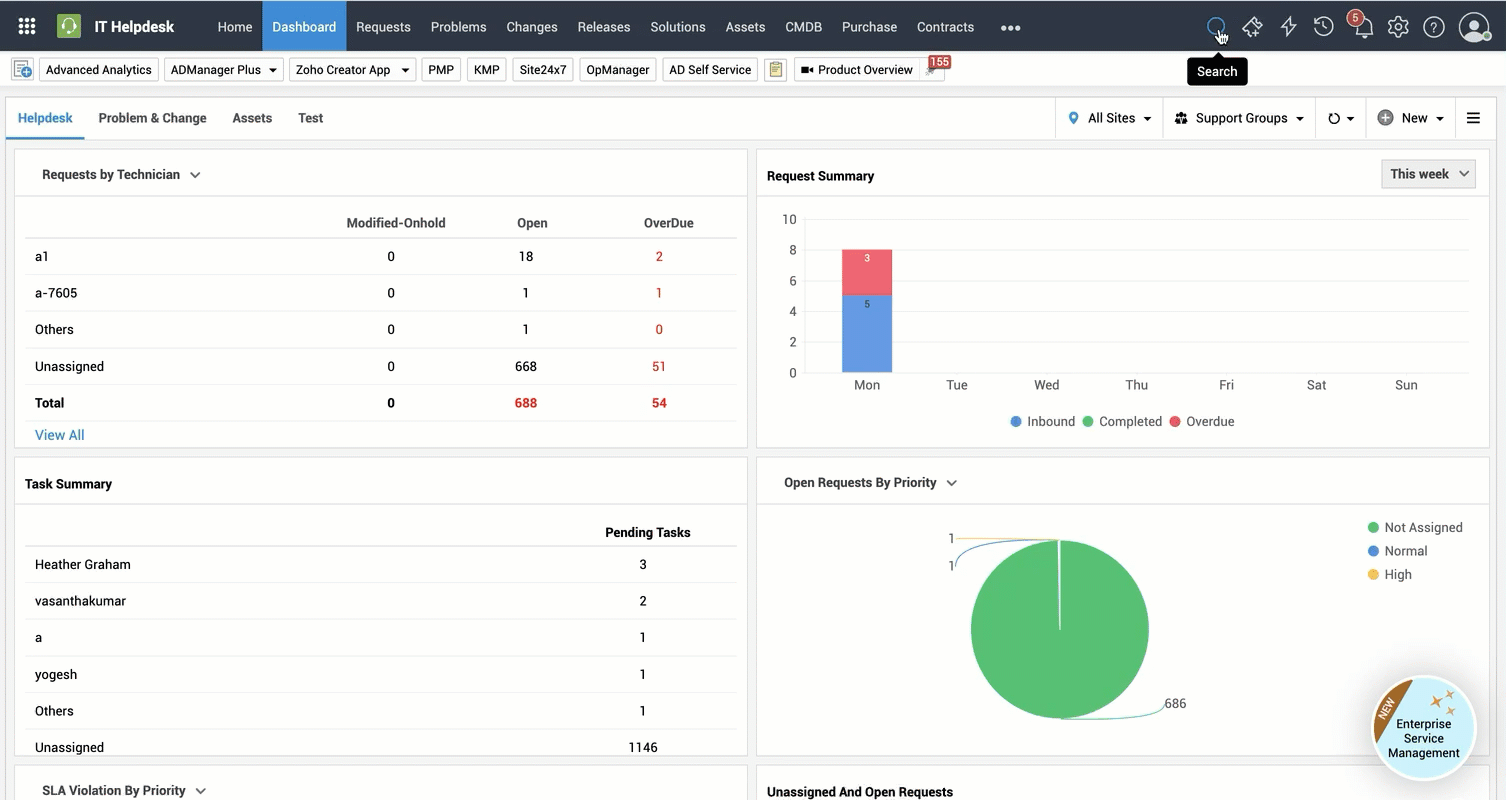The height and width of the screenshot is (800, 1506).
Task: Switch to the Problem & Change tab
Action: 152,118
